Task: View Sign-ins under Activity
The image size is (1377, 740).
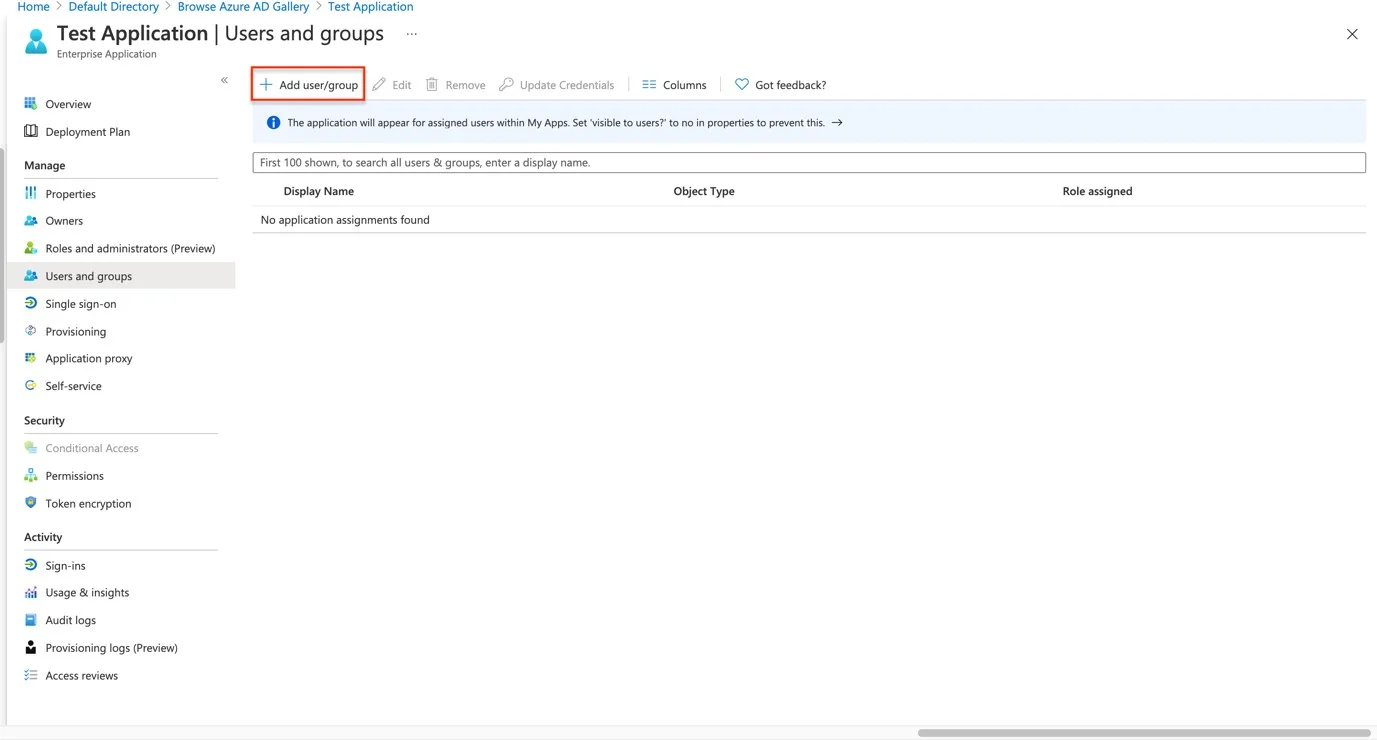Action: [x=66, y=566]
